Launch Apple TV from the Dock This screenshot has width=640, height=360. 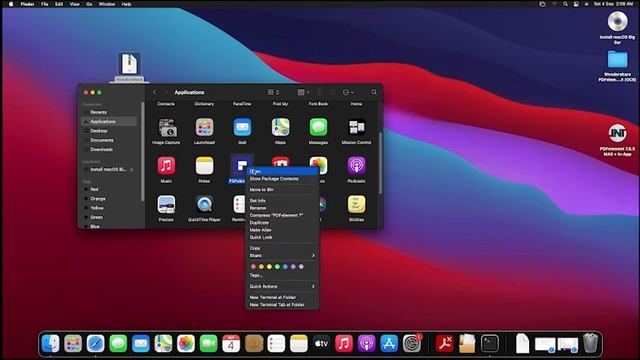tap(321, 343)
